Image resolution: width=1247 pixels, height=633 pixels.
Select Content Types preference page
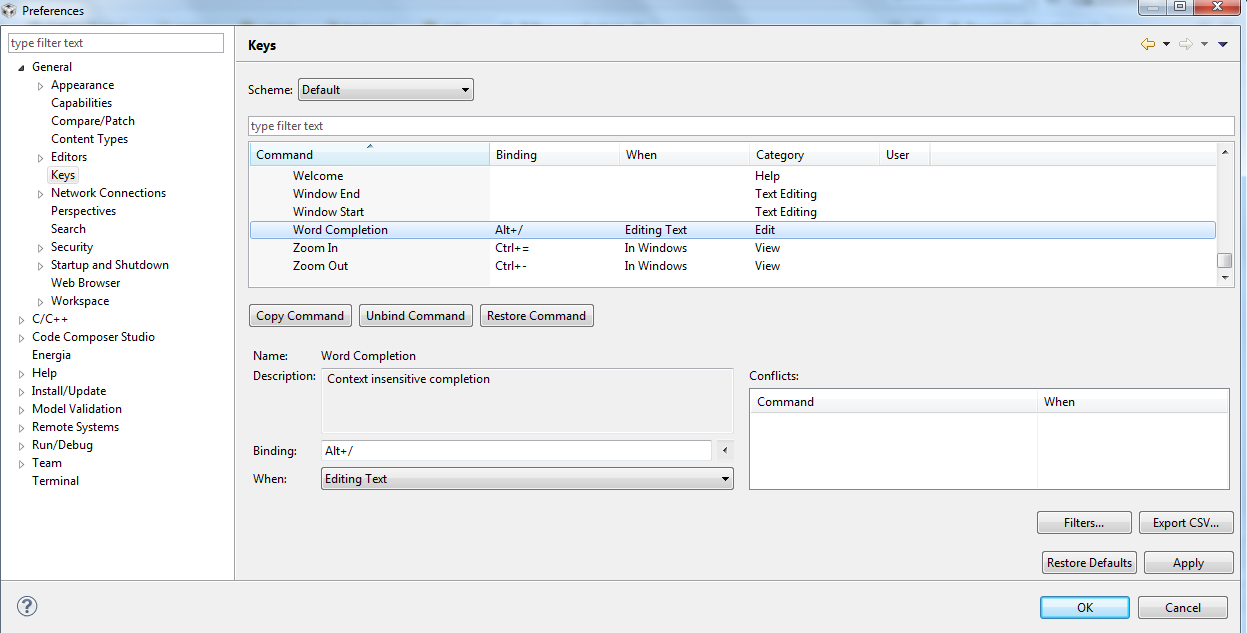[x=89, y=139]
